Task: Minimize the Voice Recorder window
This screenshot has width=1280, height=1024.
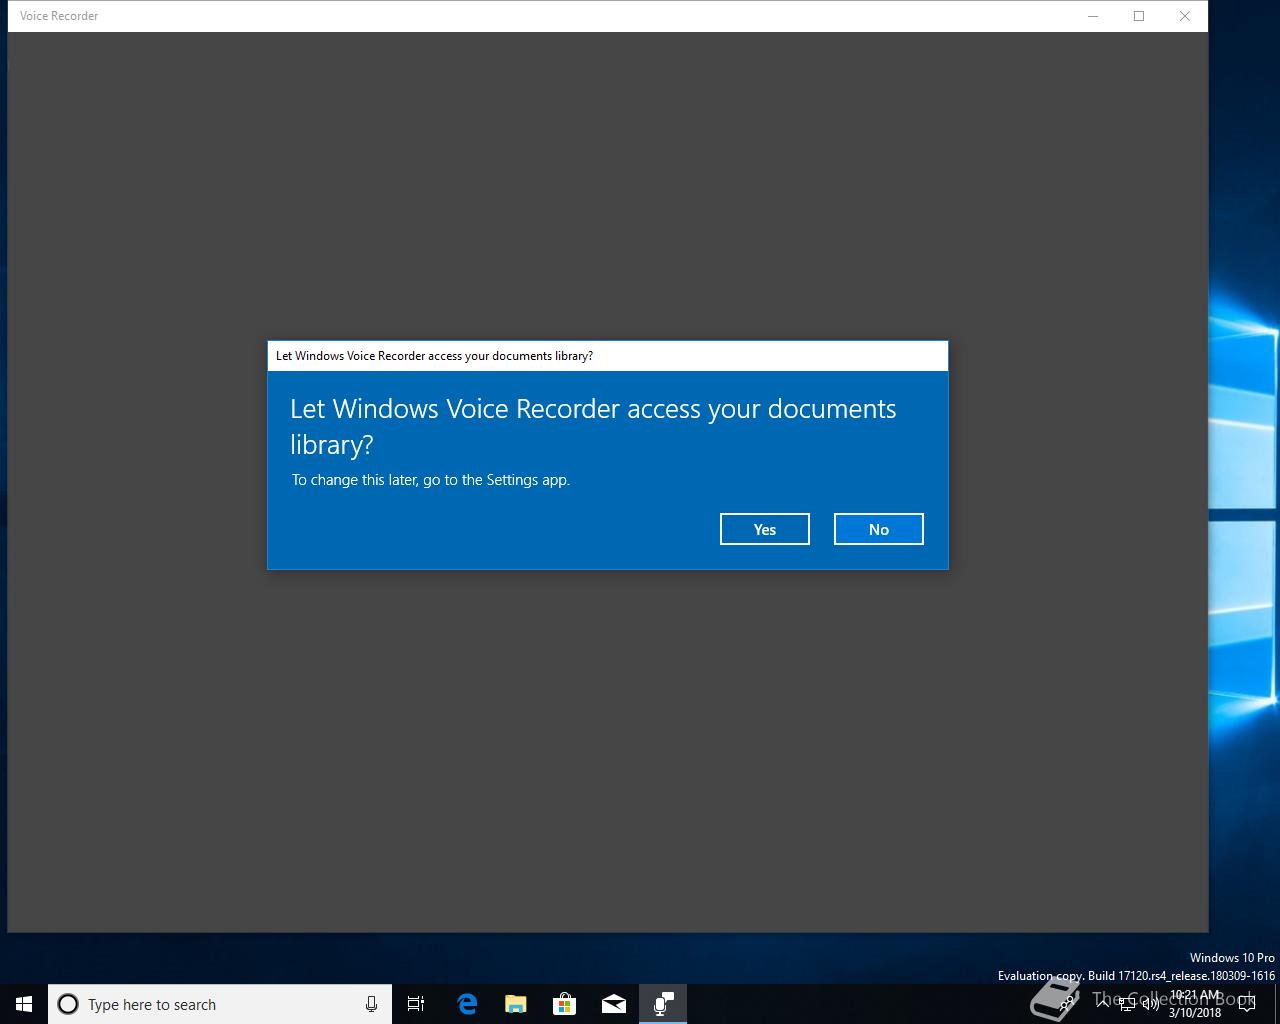Action: 1093,16
